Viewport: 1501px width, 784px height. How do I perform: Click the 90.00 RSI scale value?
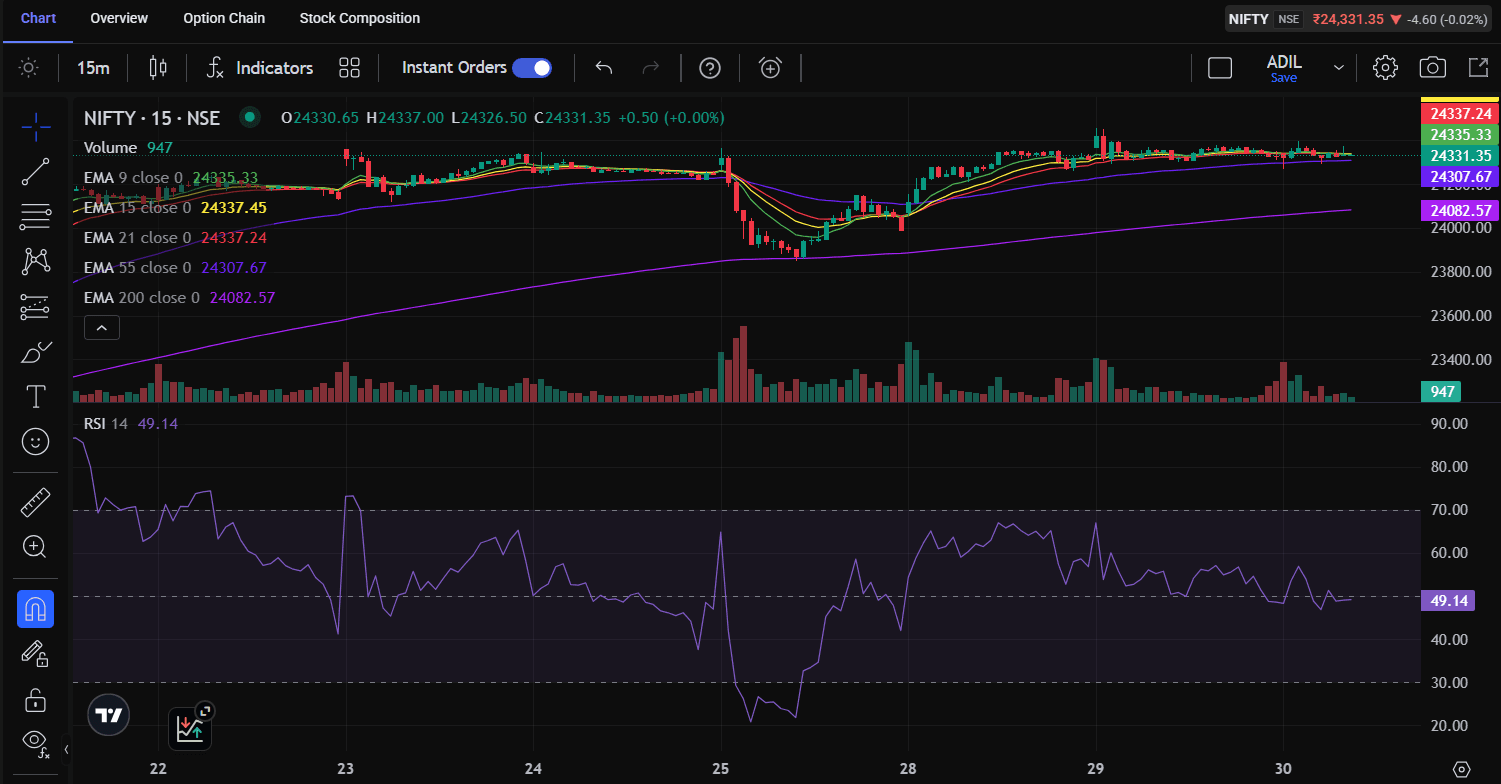(x=1449, y=424)
